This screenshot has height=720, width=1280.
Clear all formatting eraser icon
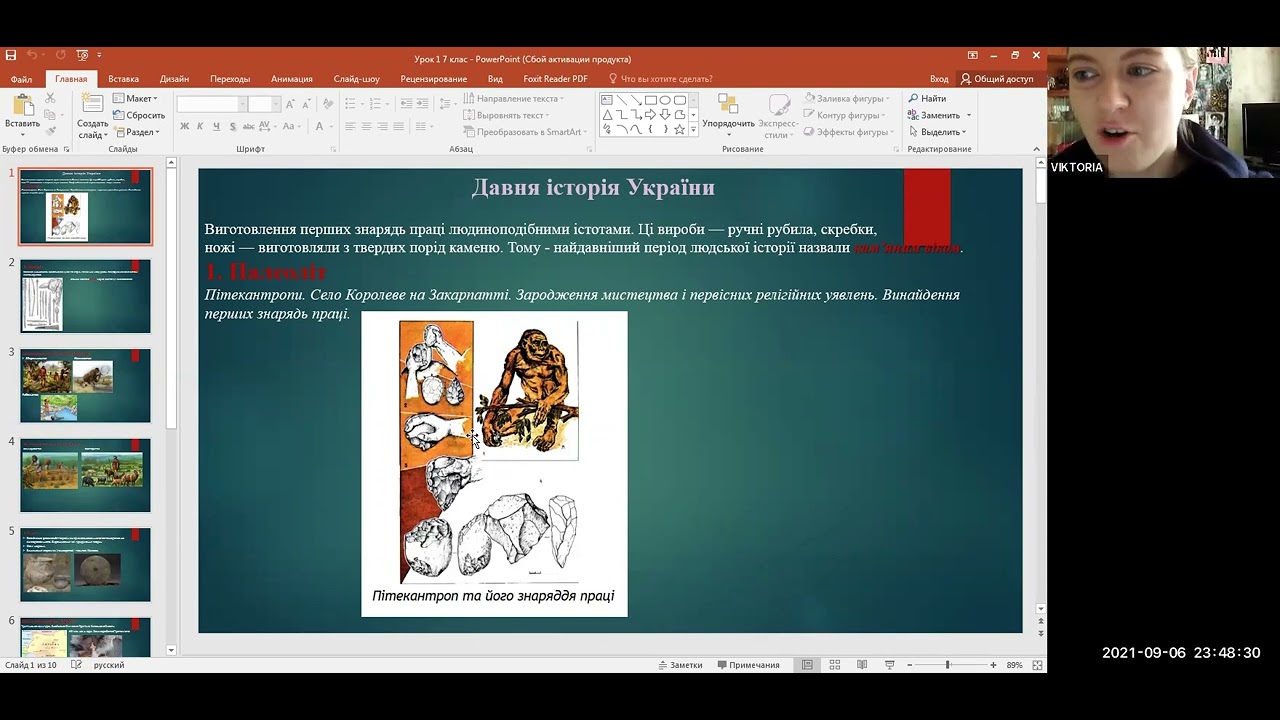click(x=328, y=104)
